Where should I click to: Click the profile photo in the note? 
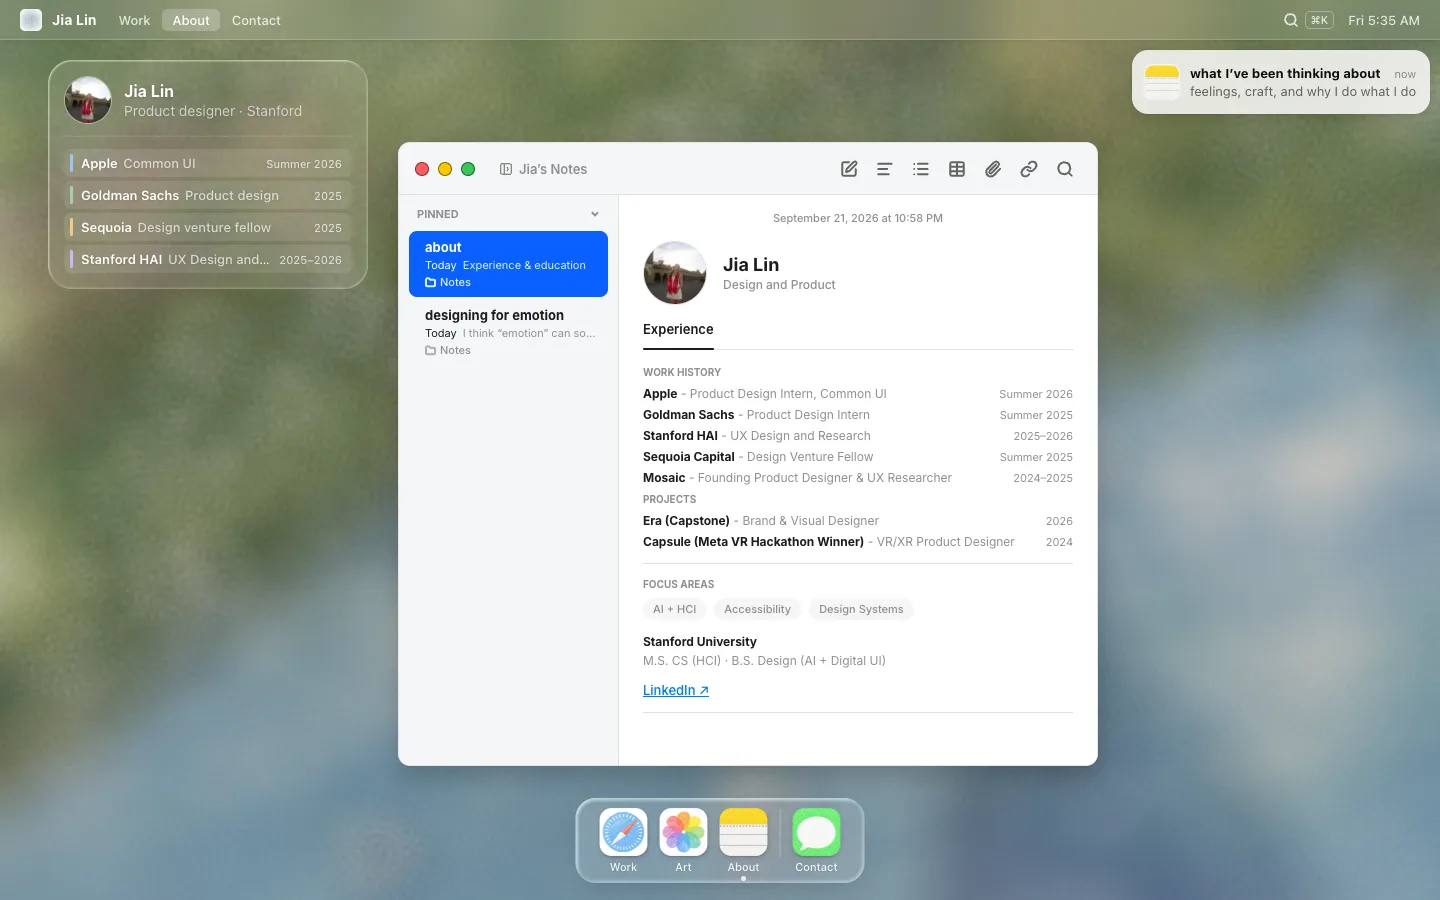[675, 273]
